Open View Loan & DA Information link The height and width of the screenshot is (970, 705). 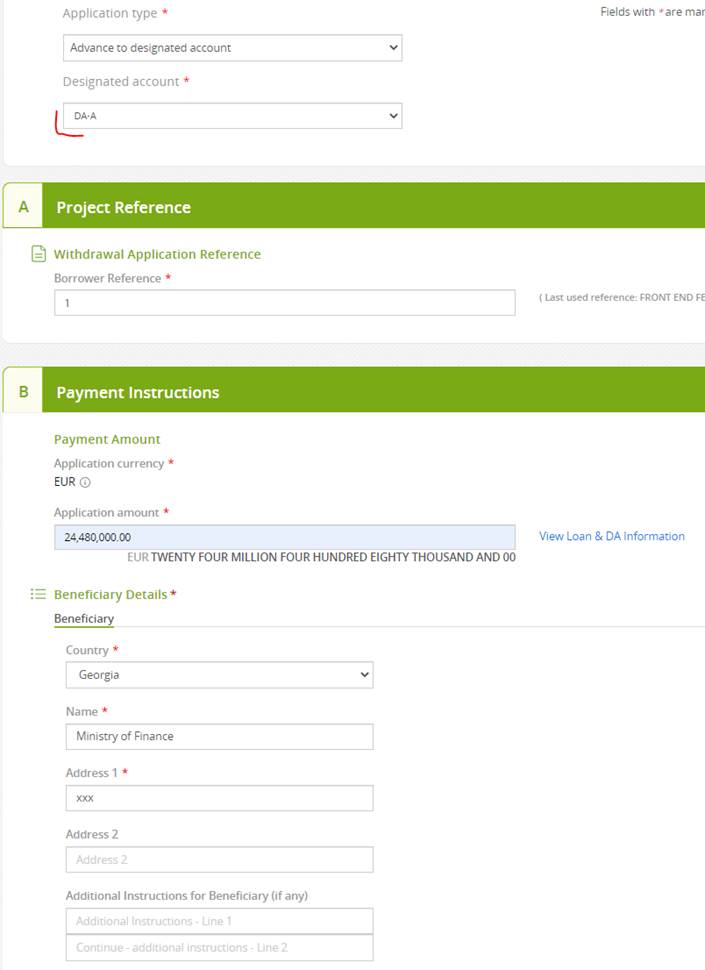(611, 536)
